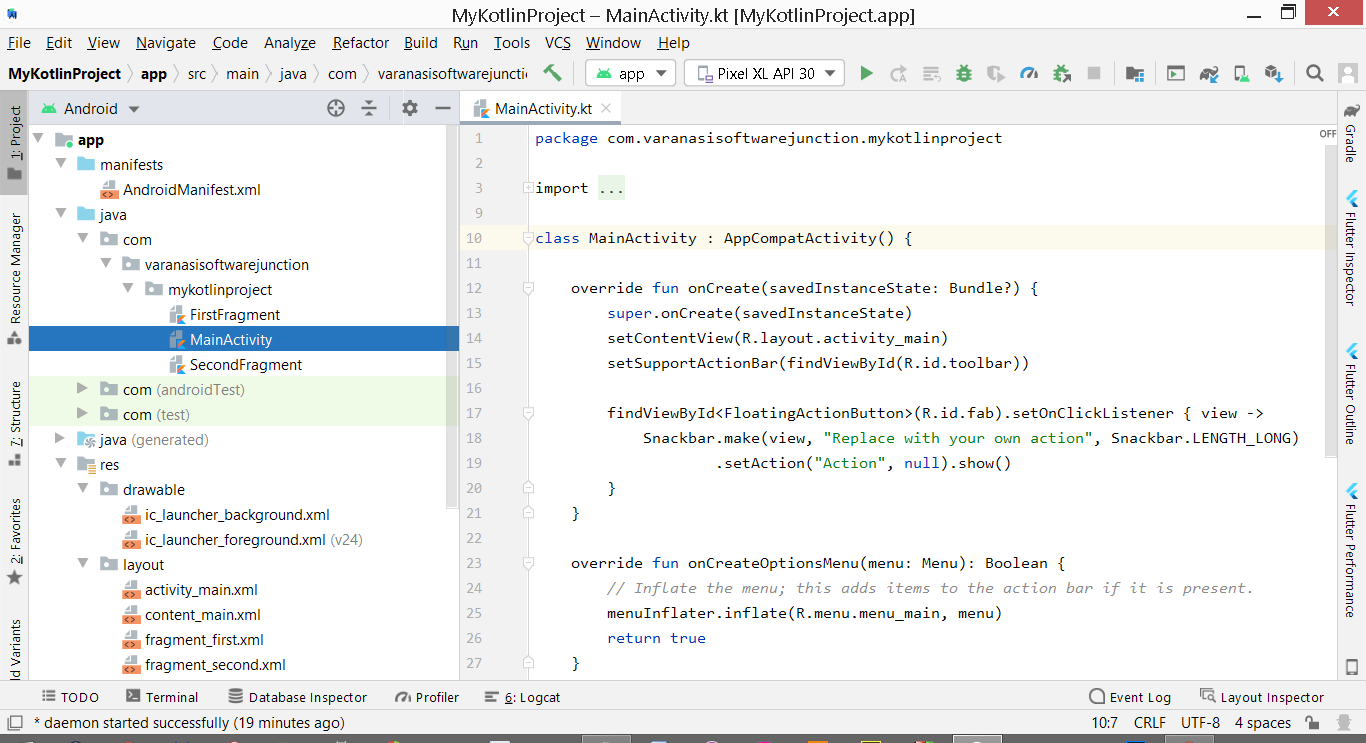Viewport: 1366px width, 743px height.
Task: Open the Analyze menu
Action: [290, 43]
